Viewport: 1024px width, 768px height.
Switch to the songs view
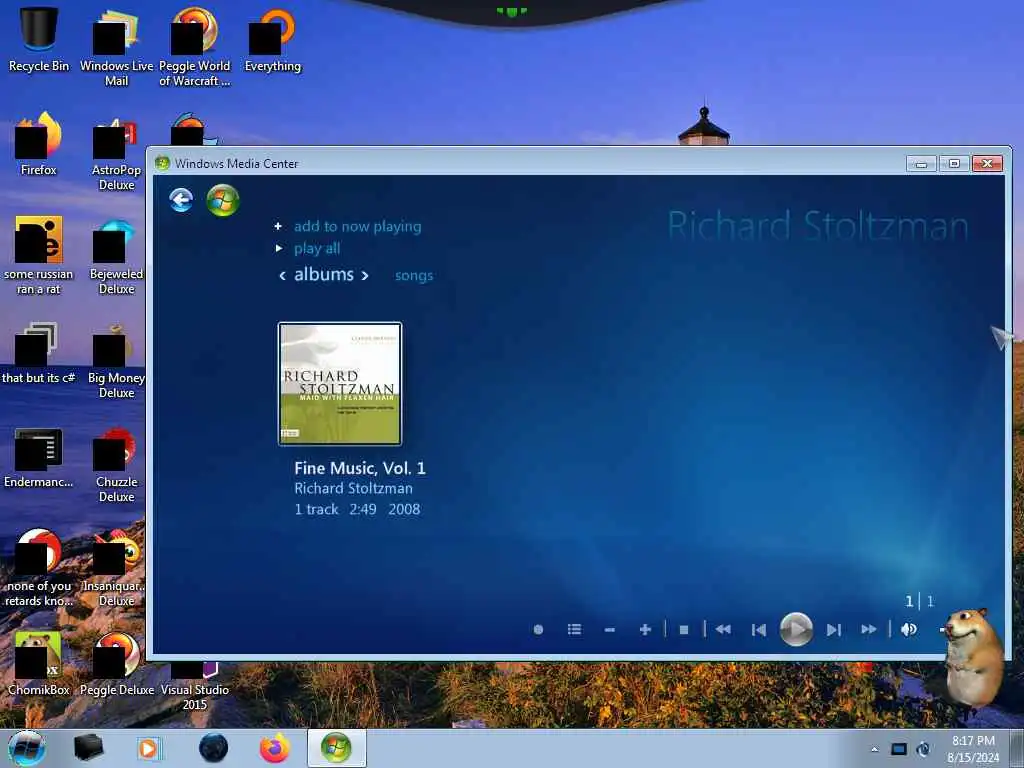click(x=414, y=276)
